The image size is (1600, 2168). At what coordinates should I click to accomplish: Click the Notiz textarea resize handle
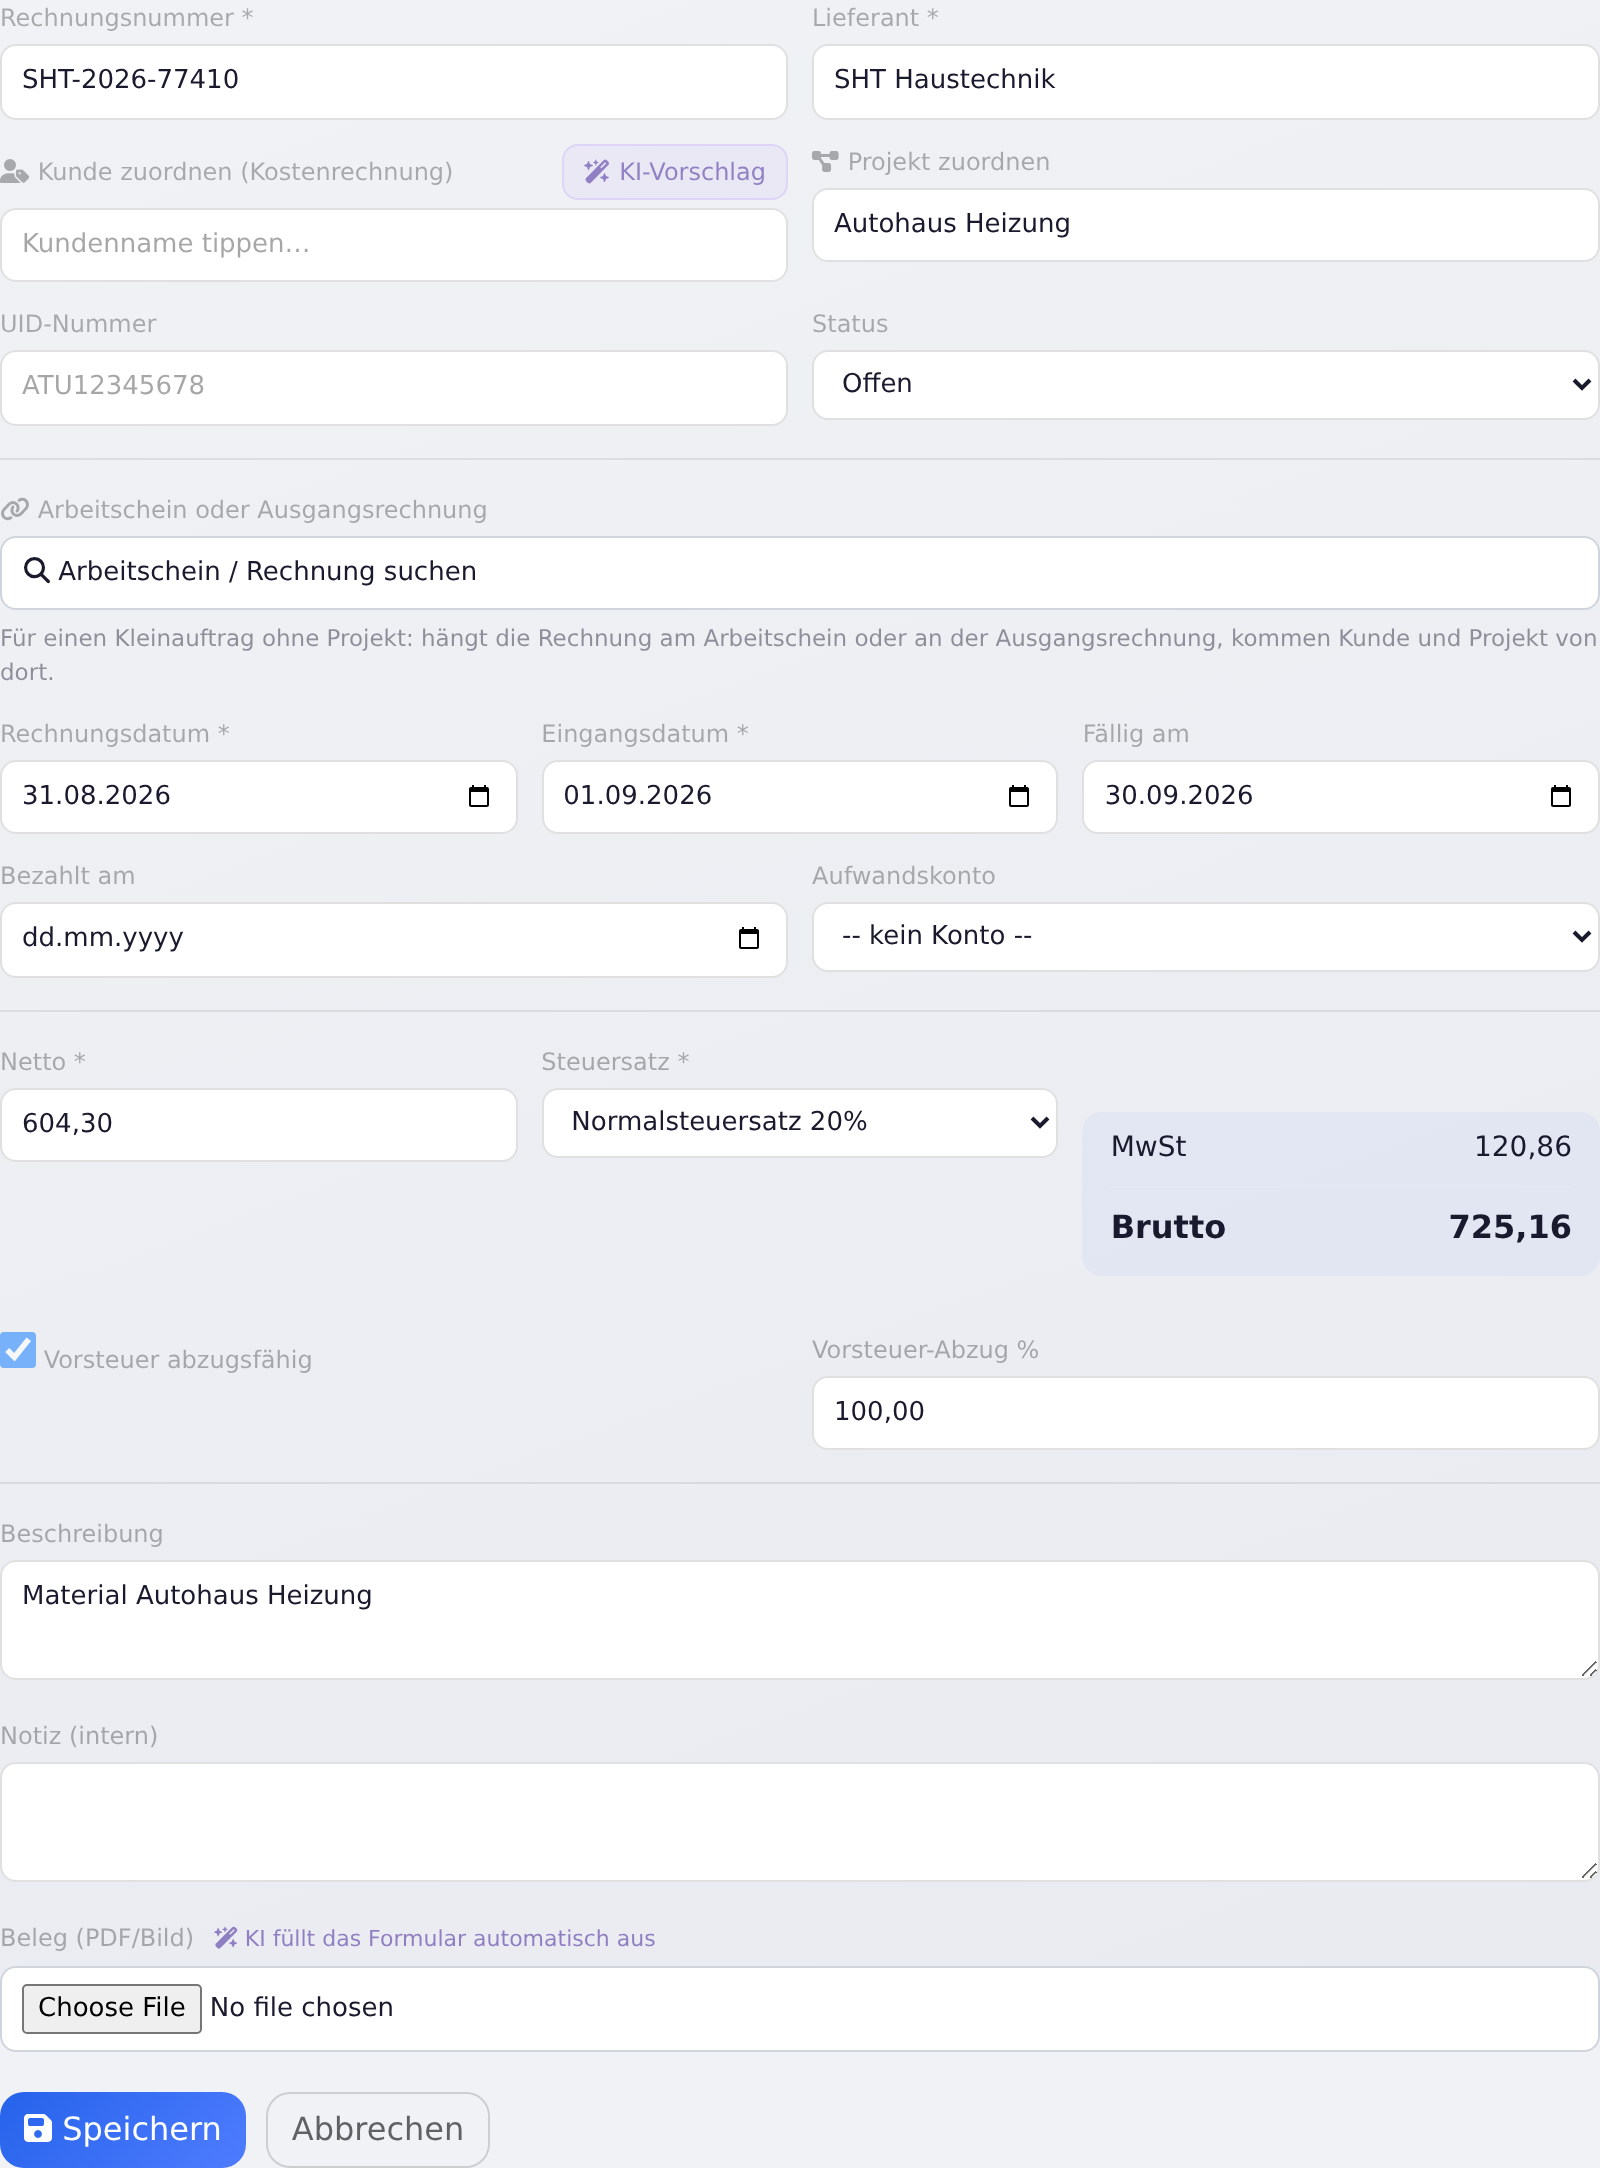click(x=1588, y=1870)
